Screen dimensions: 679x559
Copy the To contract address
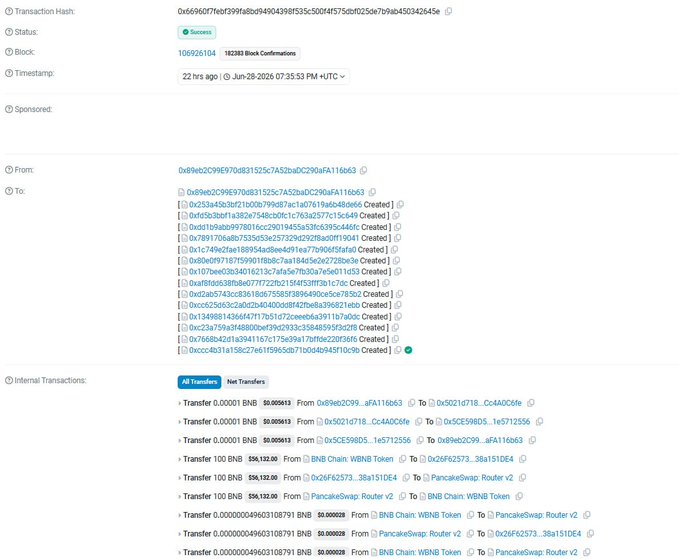[x=372, y=192]
